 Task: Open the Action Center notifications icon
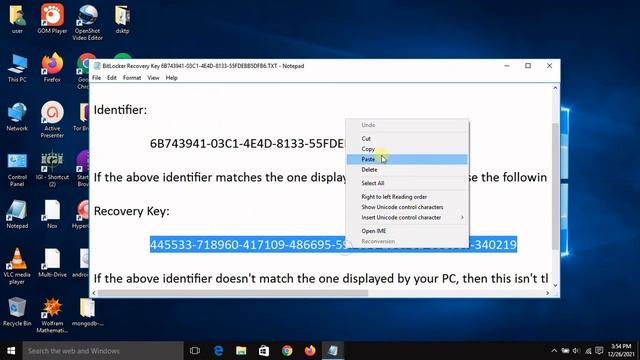[599, 351]
